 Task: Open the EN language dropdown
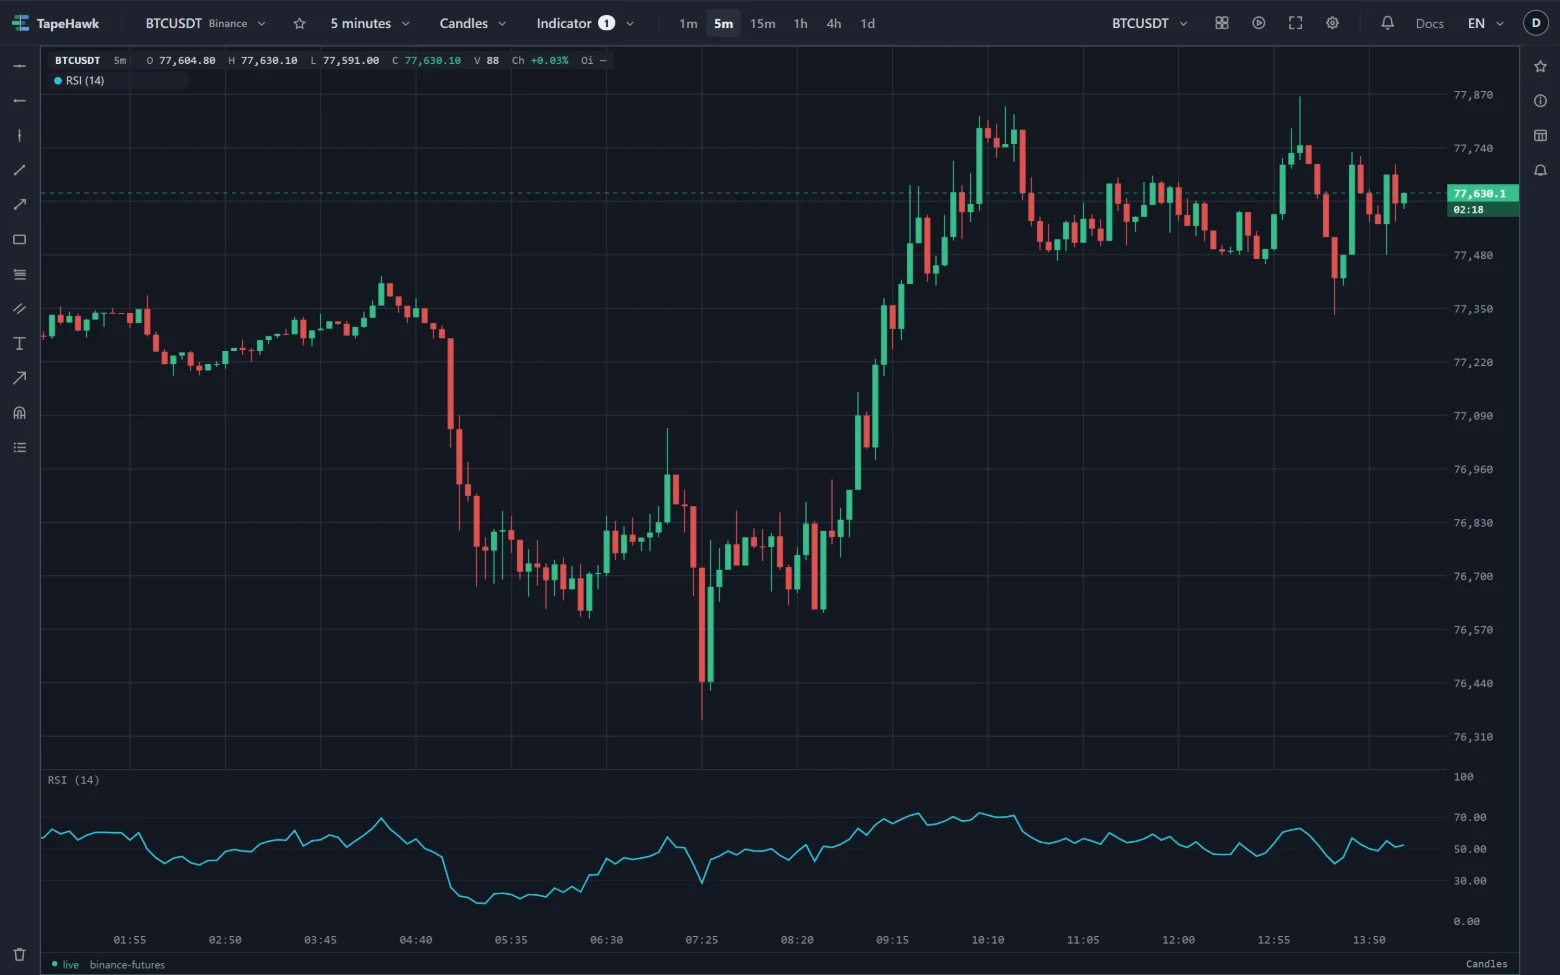pos(1486,23)
